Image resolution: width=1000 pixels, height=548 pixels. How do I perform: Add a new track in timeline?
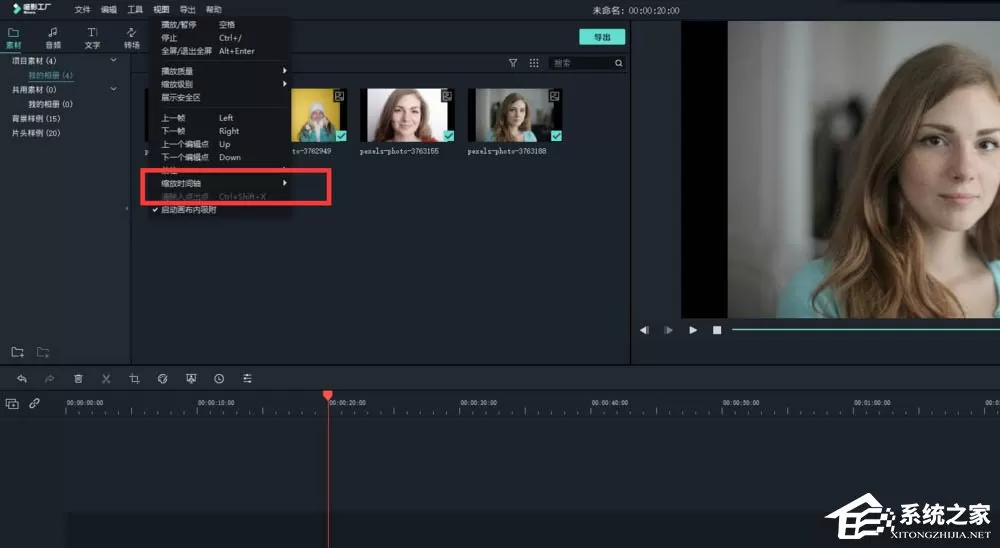point(11,403)
